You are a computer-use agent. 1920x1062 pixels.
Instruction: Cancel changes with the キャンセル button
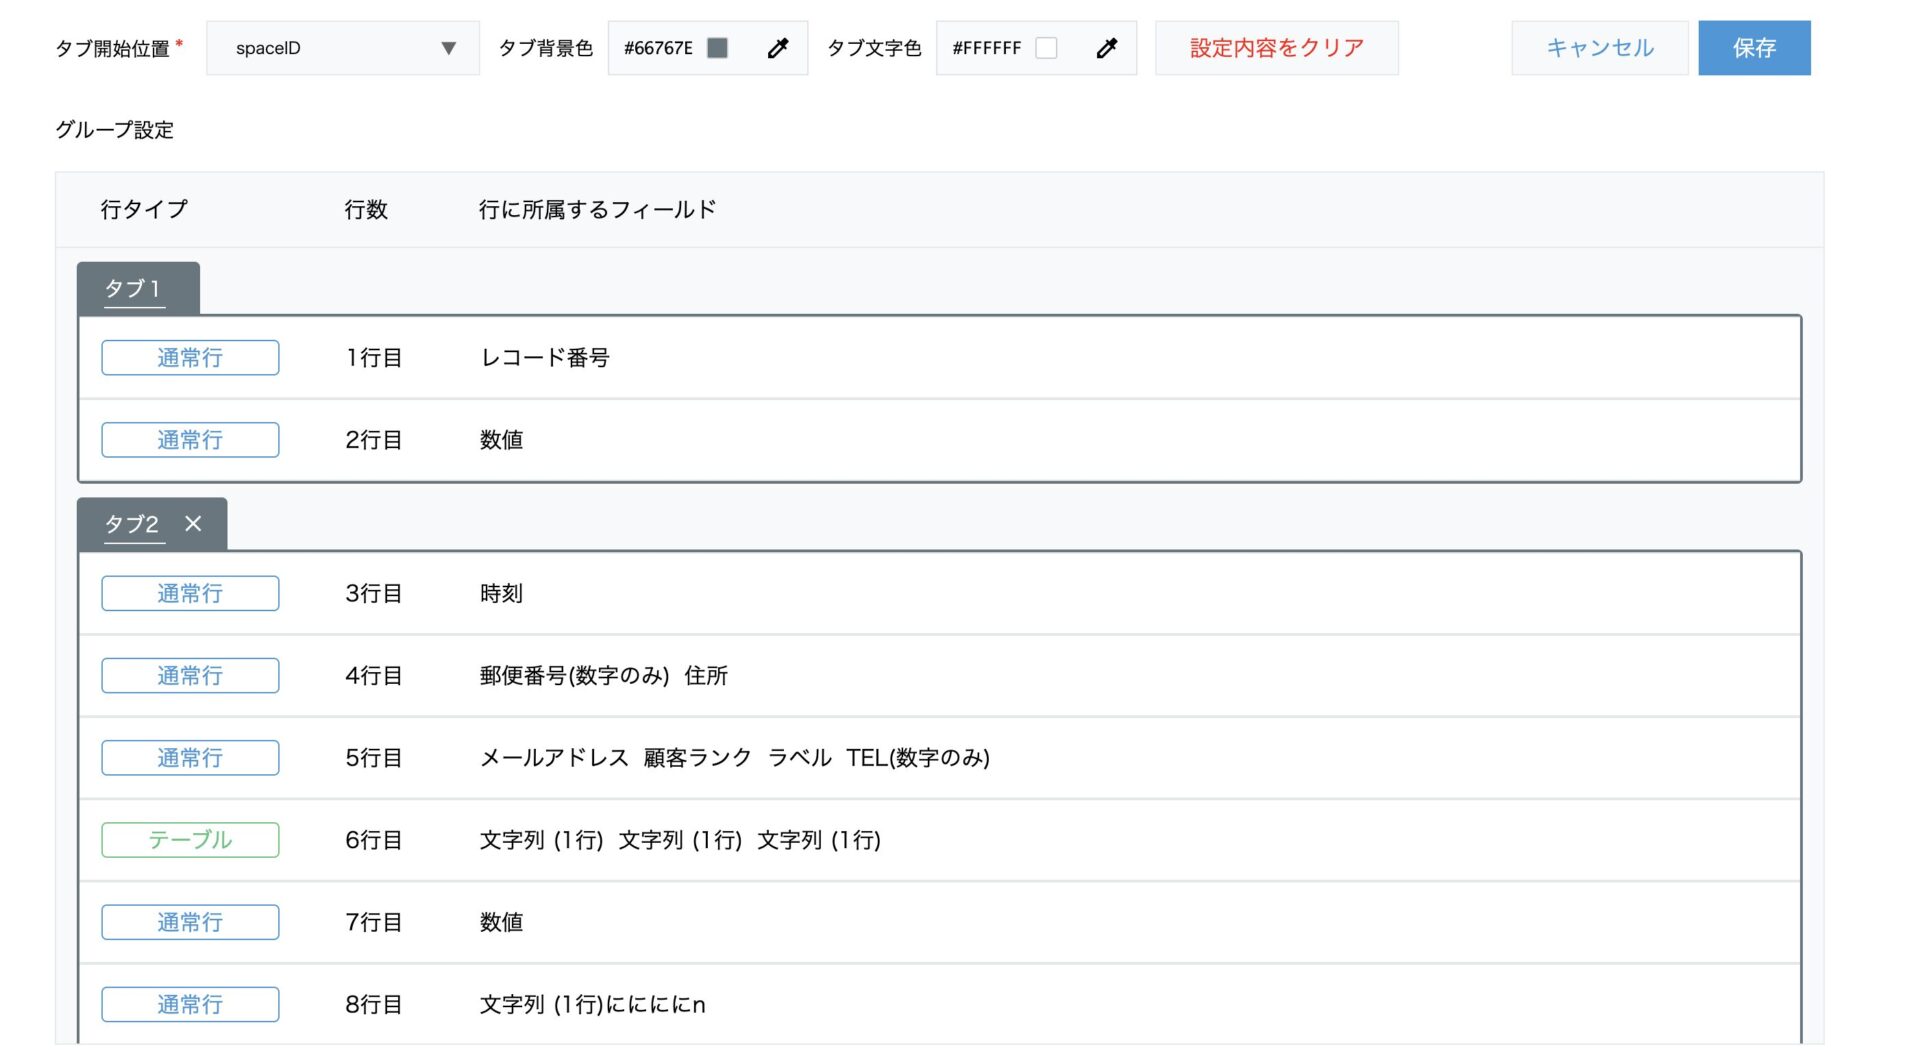[x=1598, y=45]
